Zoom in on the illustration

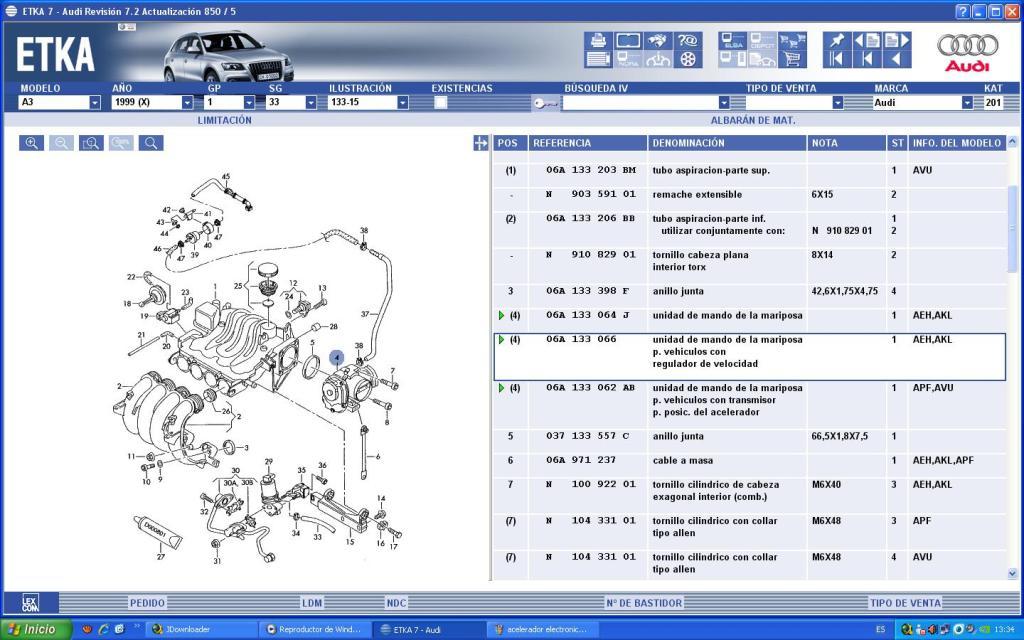(31, 144)
